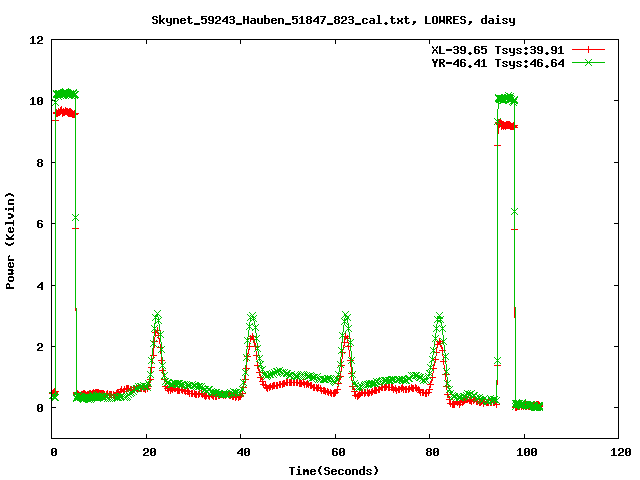The image size is (640, 480).
Task: Click x-axis tick label 20
Action: click(x=149, y=452)
